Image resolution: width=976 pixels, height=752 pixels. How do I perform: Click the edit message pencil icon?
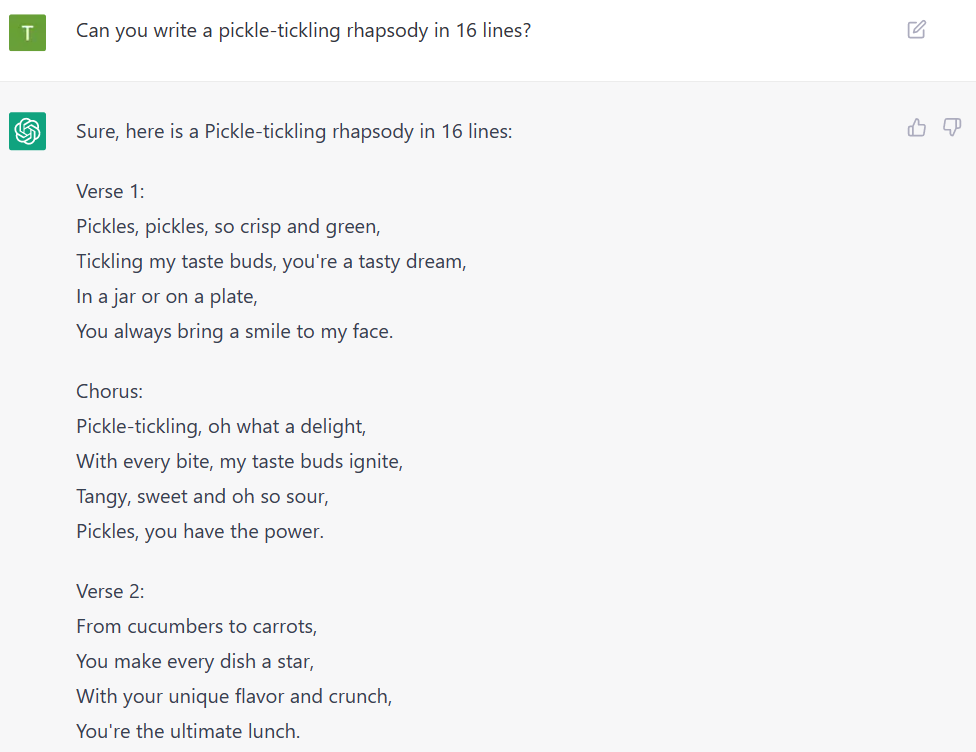coord(916,30)
